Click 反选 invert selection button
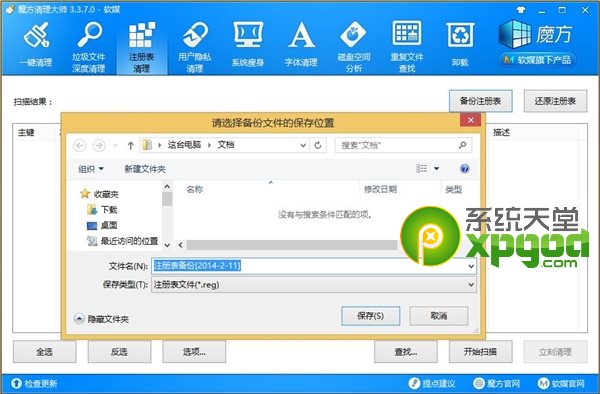The width and height of the screenshot is (600, 394). coord(119,352)
